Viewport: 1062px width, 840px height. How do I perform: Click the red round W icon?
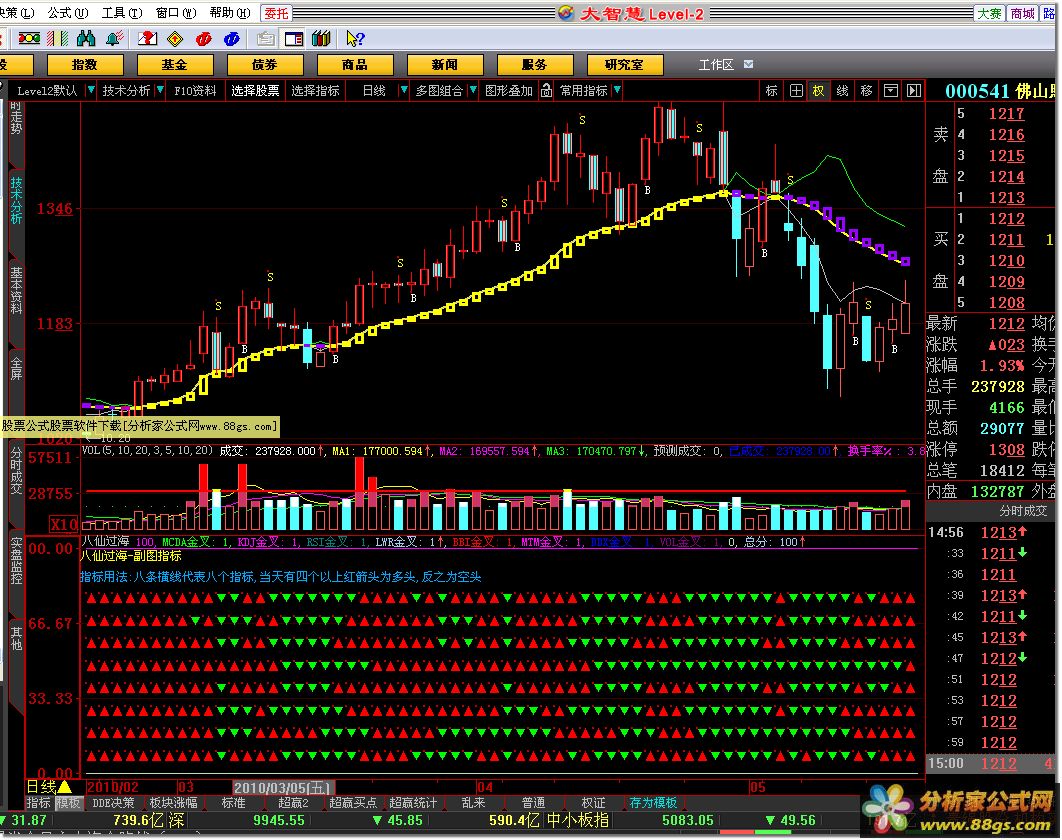click(x=203, y=39)
